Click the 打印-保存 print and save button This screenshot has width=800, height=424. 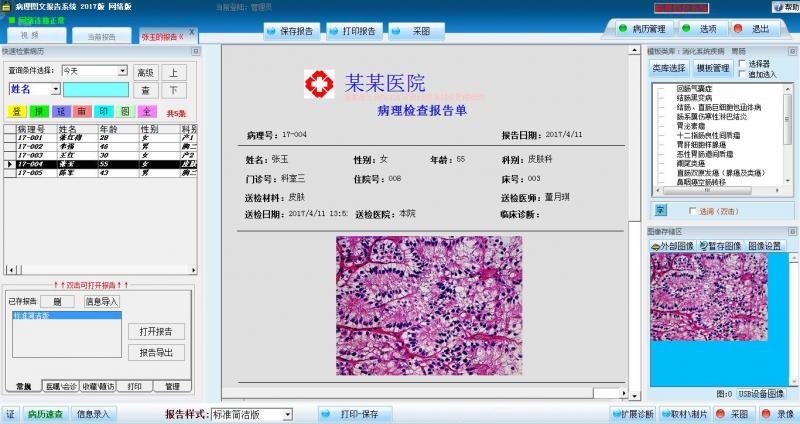tap(355, 413)
